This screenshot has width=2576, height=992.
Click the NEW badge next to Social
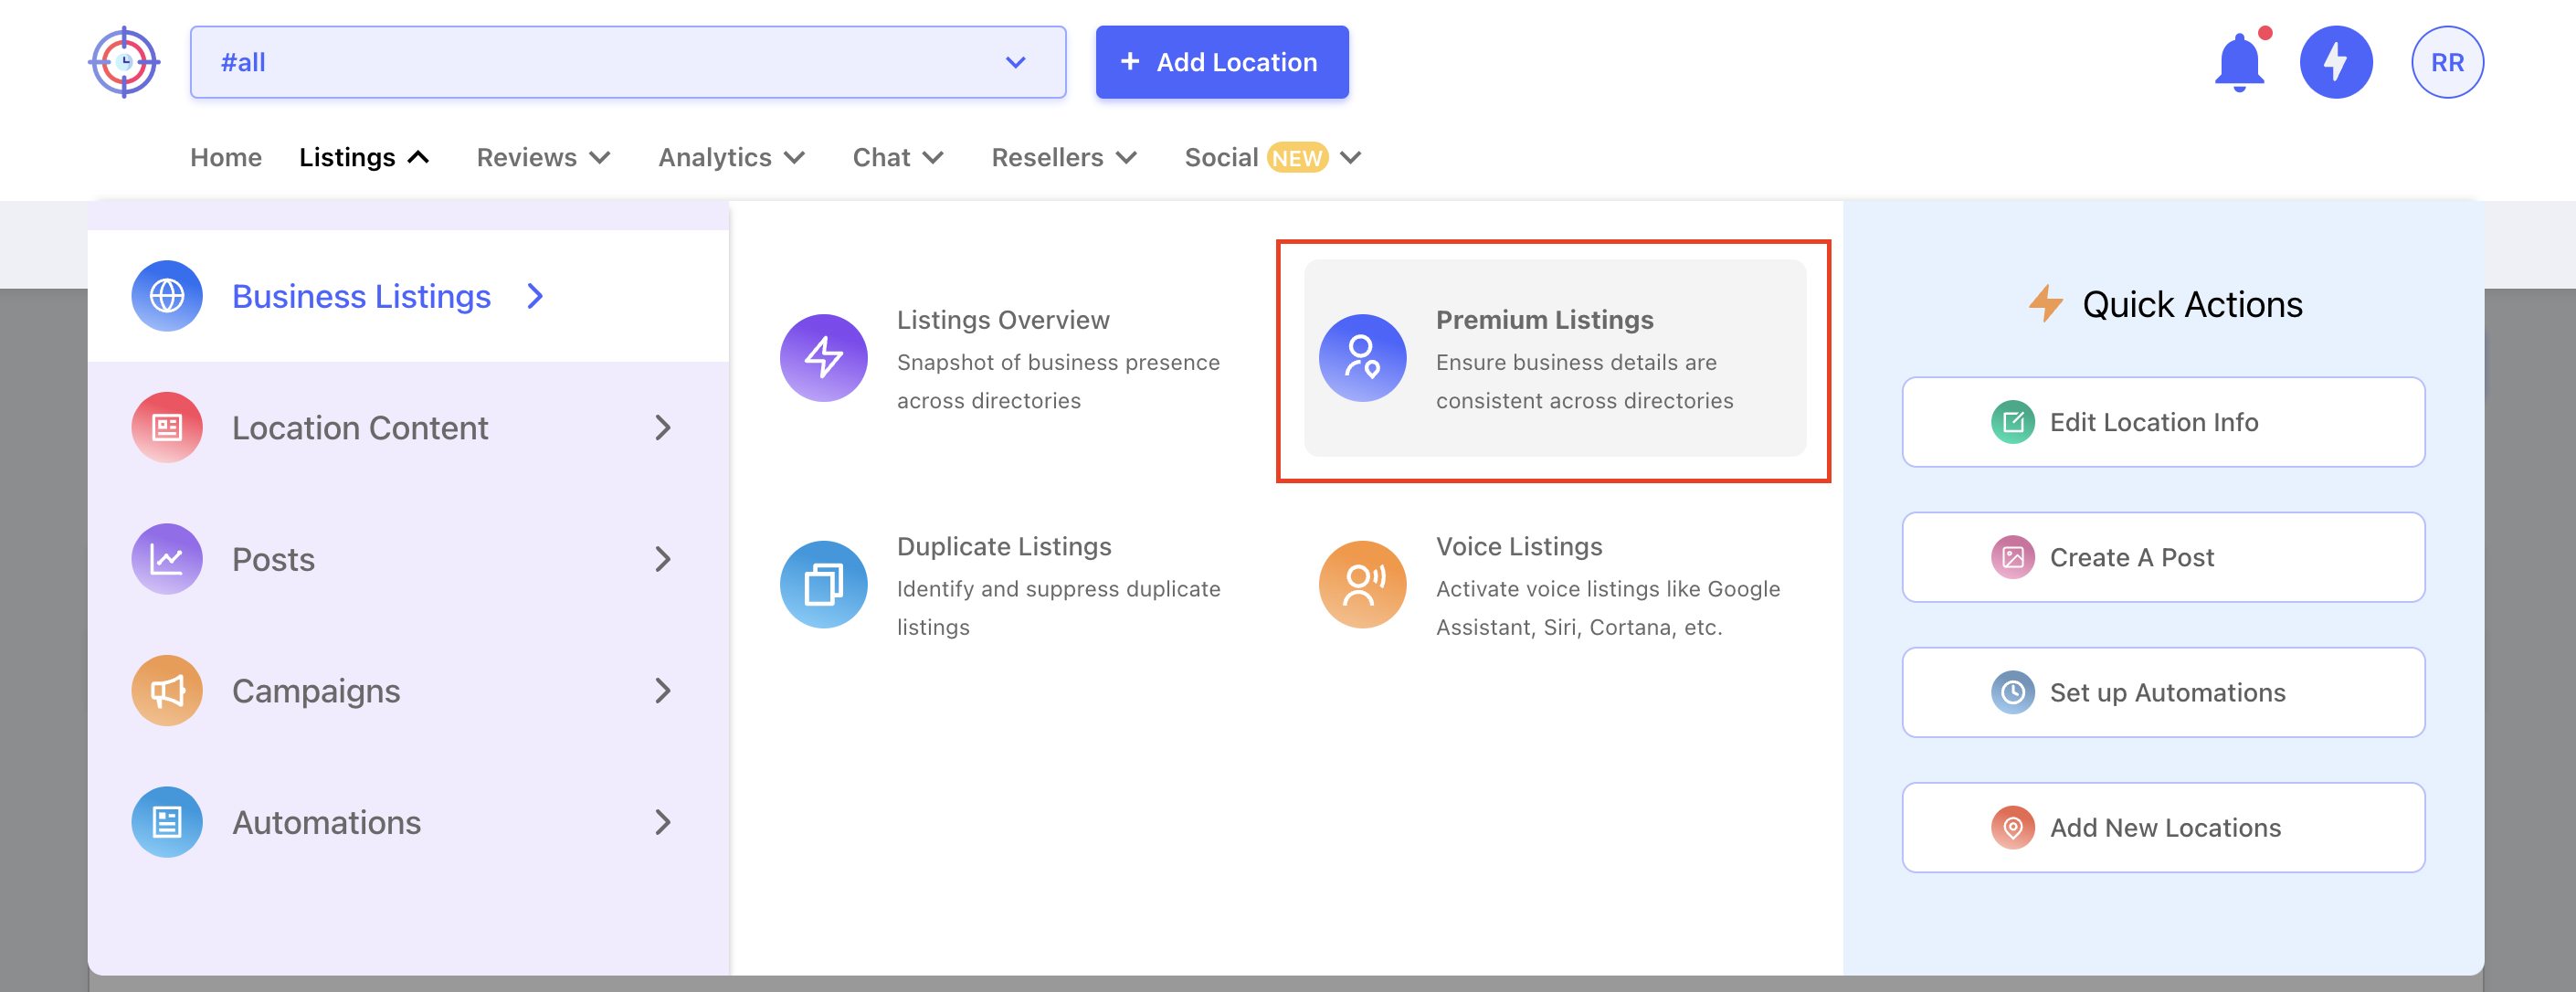pos(1297,158)
